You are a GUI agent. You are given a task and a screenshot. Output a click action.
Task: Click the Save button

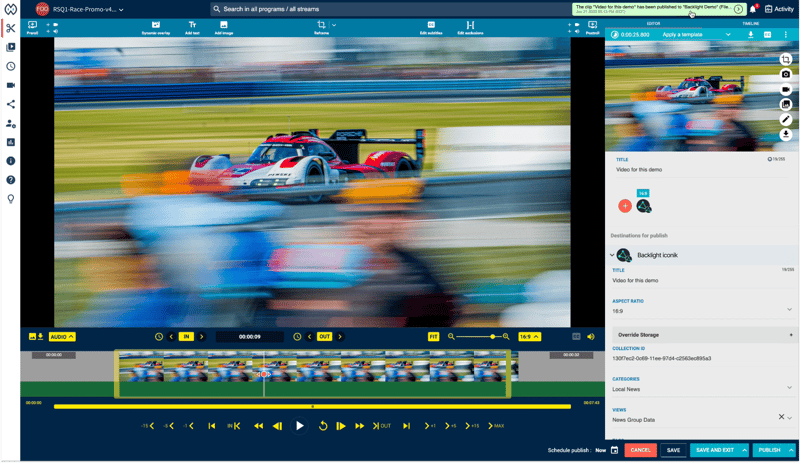pyautogui.click(x=673, y=450)
